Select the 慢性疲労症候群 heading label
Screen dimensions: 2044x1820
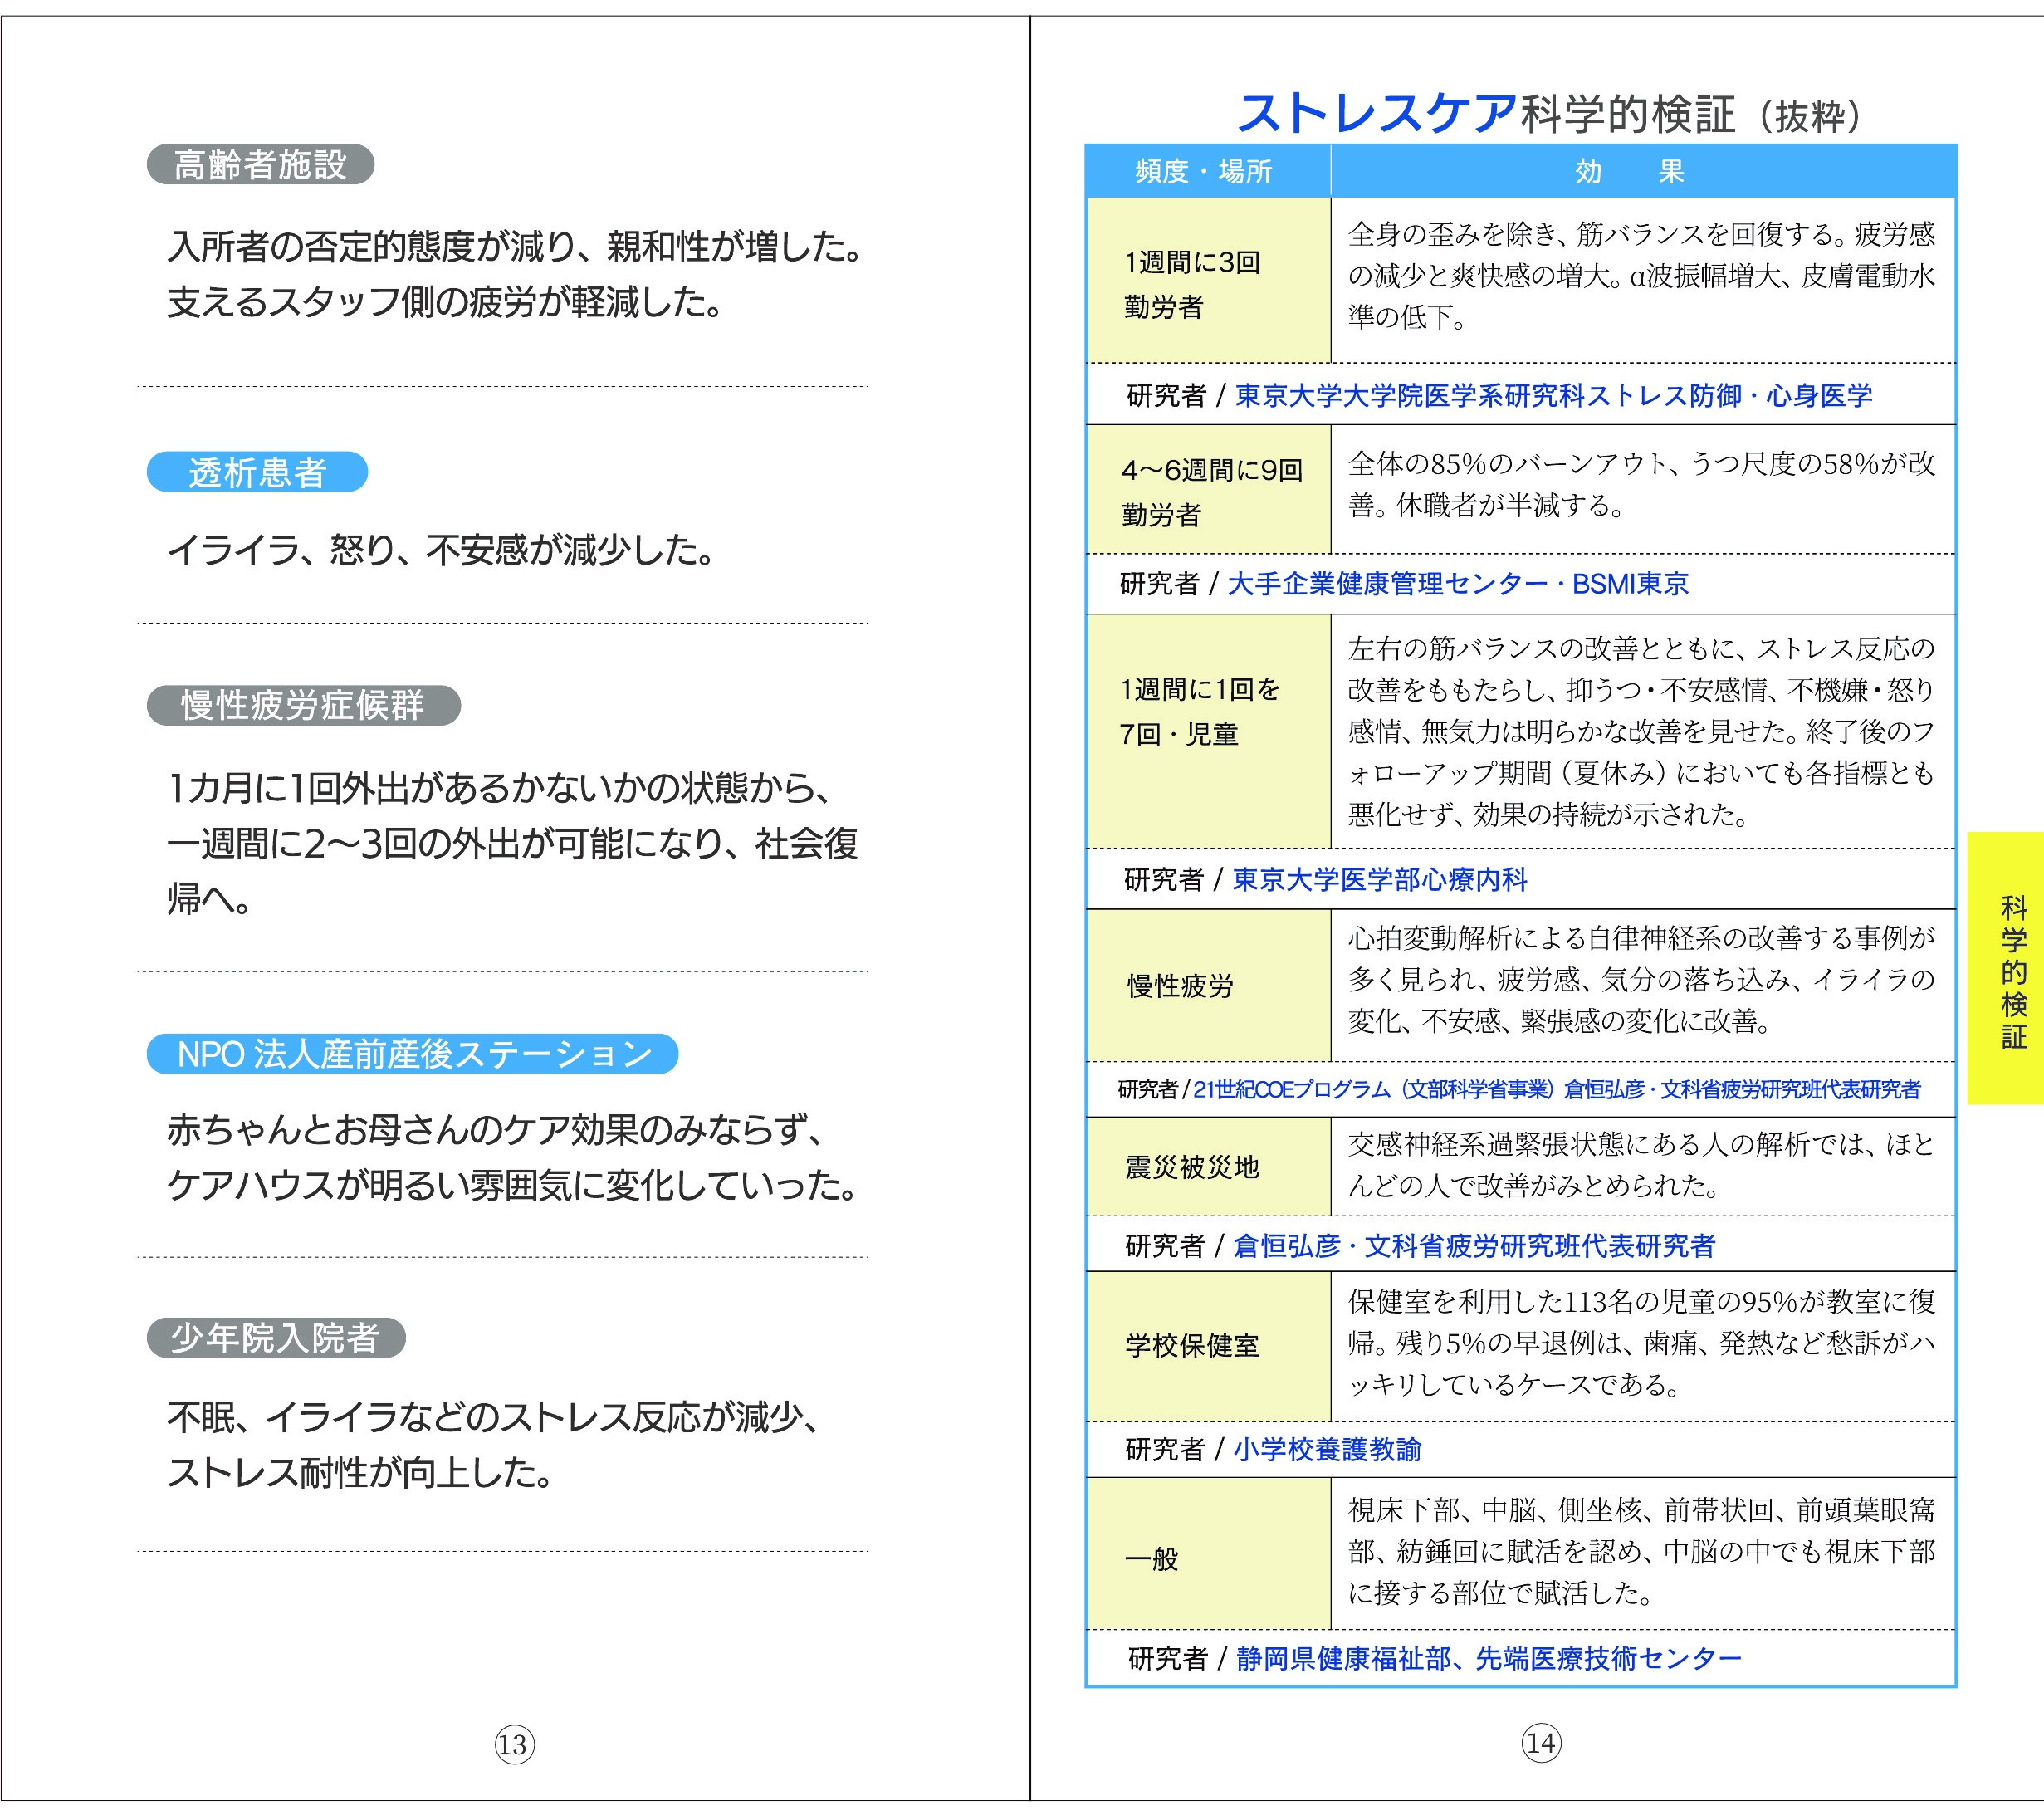coord(303,705)
